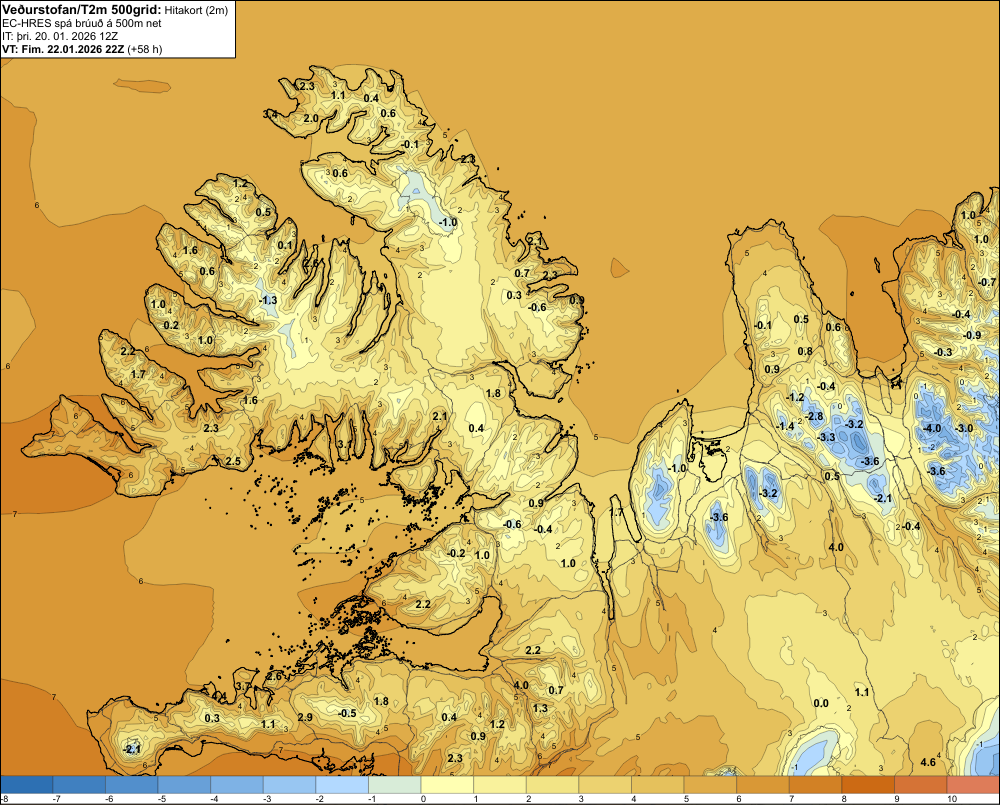Select legend swatch between -1 and 0
The width and height of the screenshot is (1000, 805).
[x=395, y=784]
